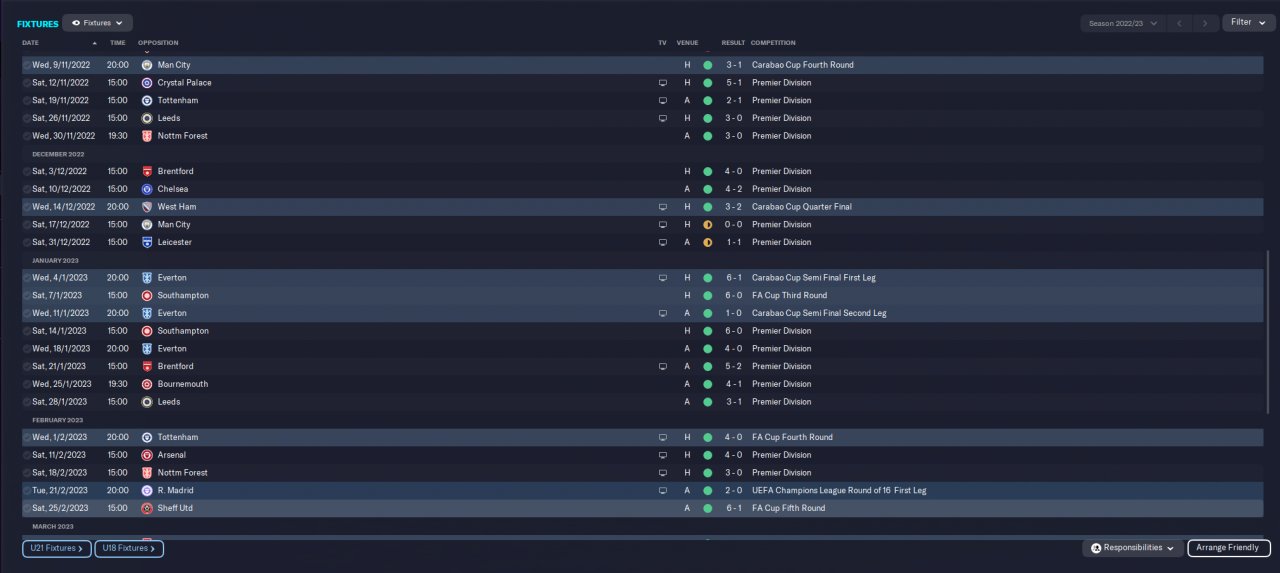Select the Wed, 18/1/2023 Everton fixture date
The image size is (1280, 573).
point(61,349)
